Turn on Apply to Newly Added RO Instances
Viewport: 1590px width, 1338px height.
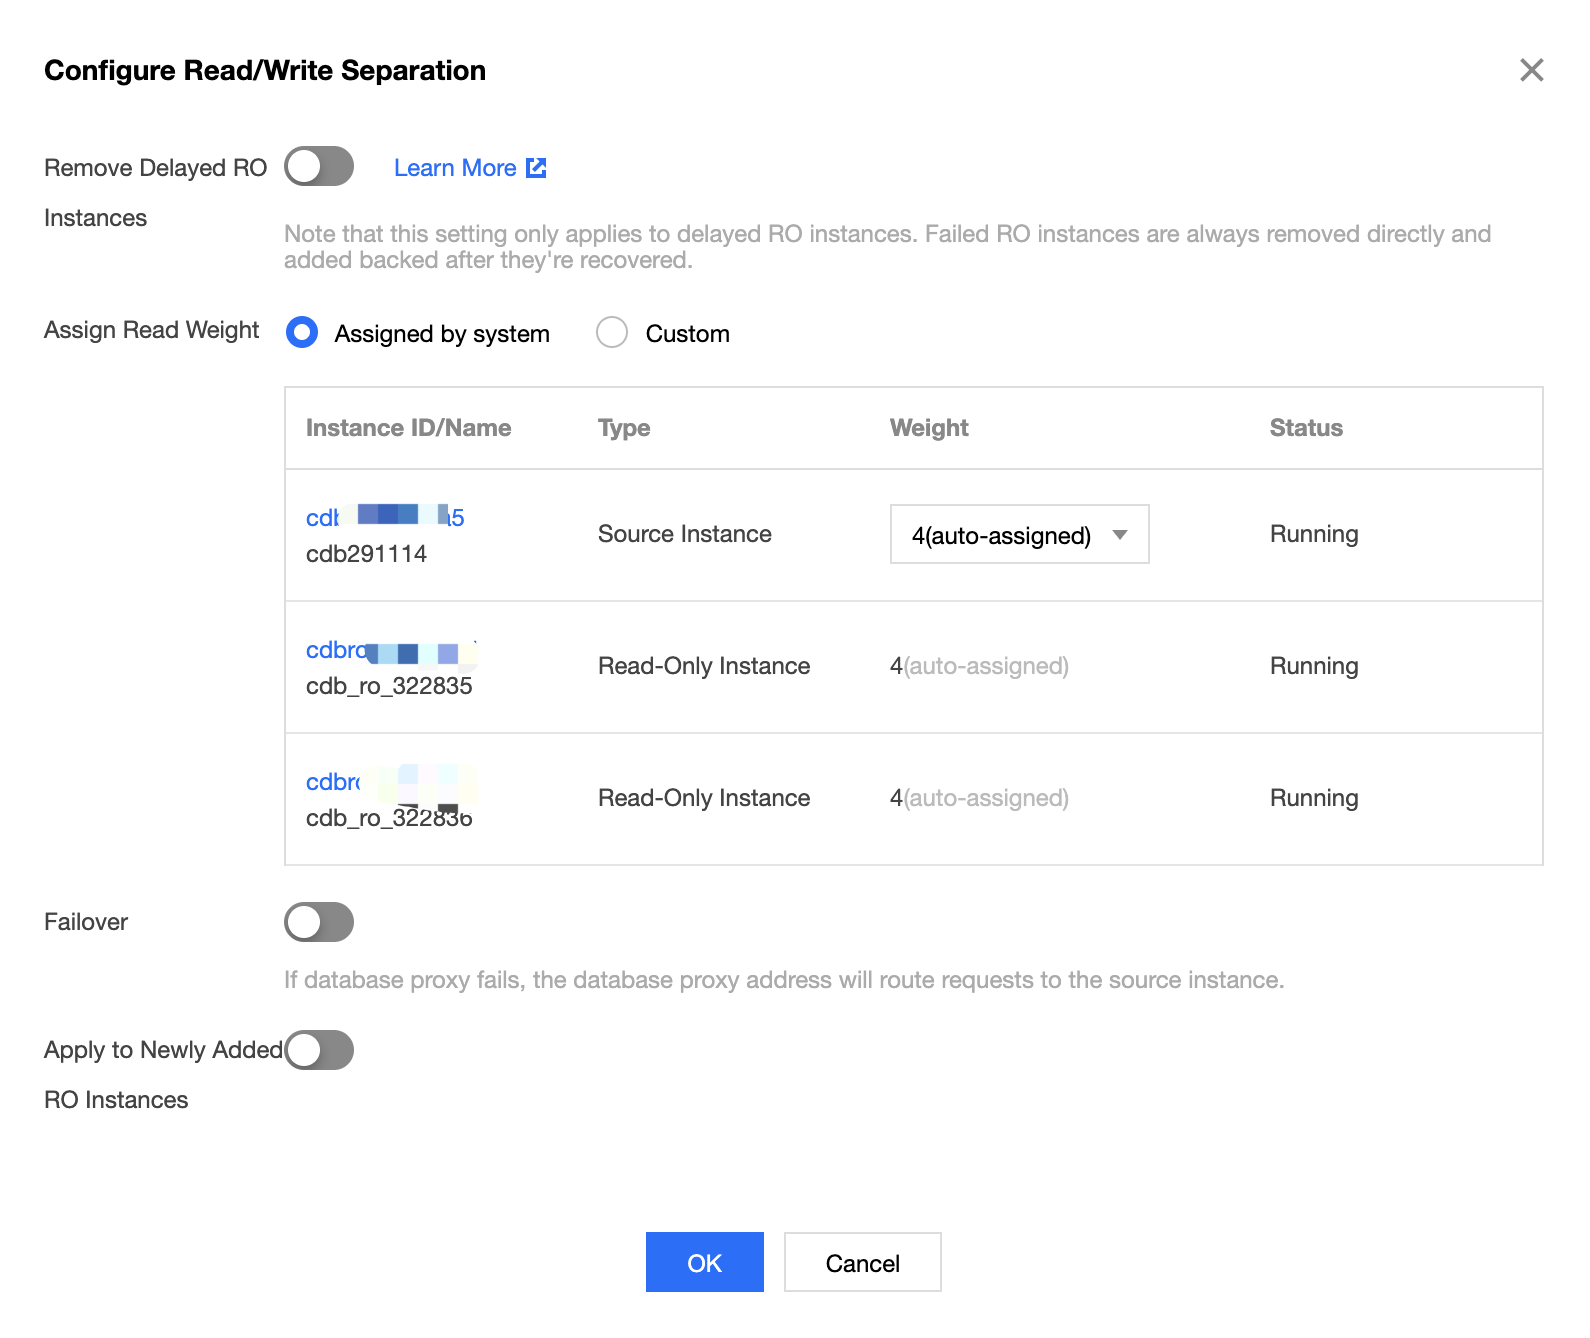pos(319,1050)
